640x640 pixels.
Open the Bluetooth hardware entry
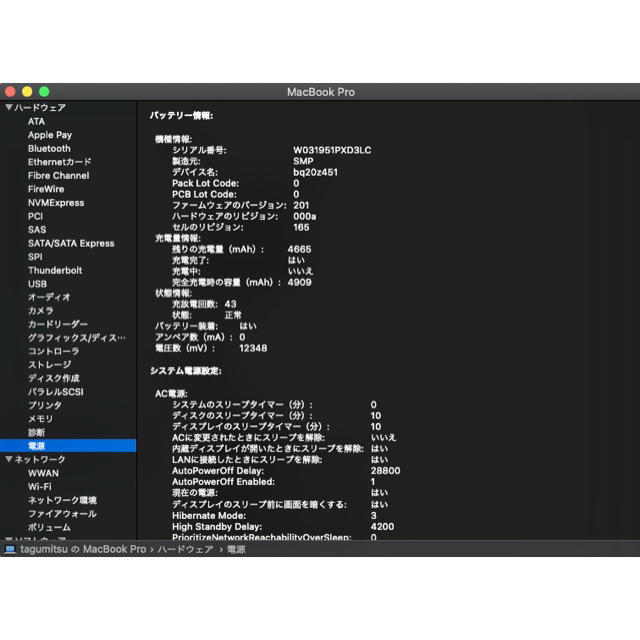[x=49, y=148]
